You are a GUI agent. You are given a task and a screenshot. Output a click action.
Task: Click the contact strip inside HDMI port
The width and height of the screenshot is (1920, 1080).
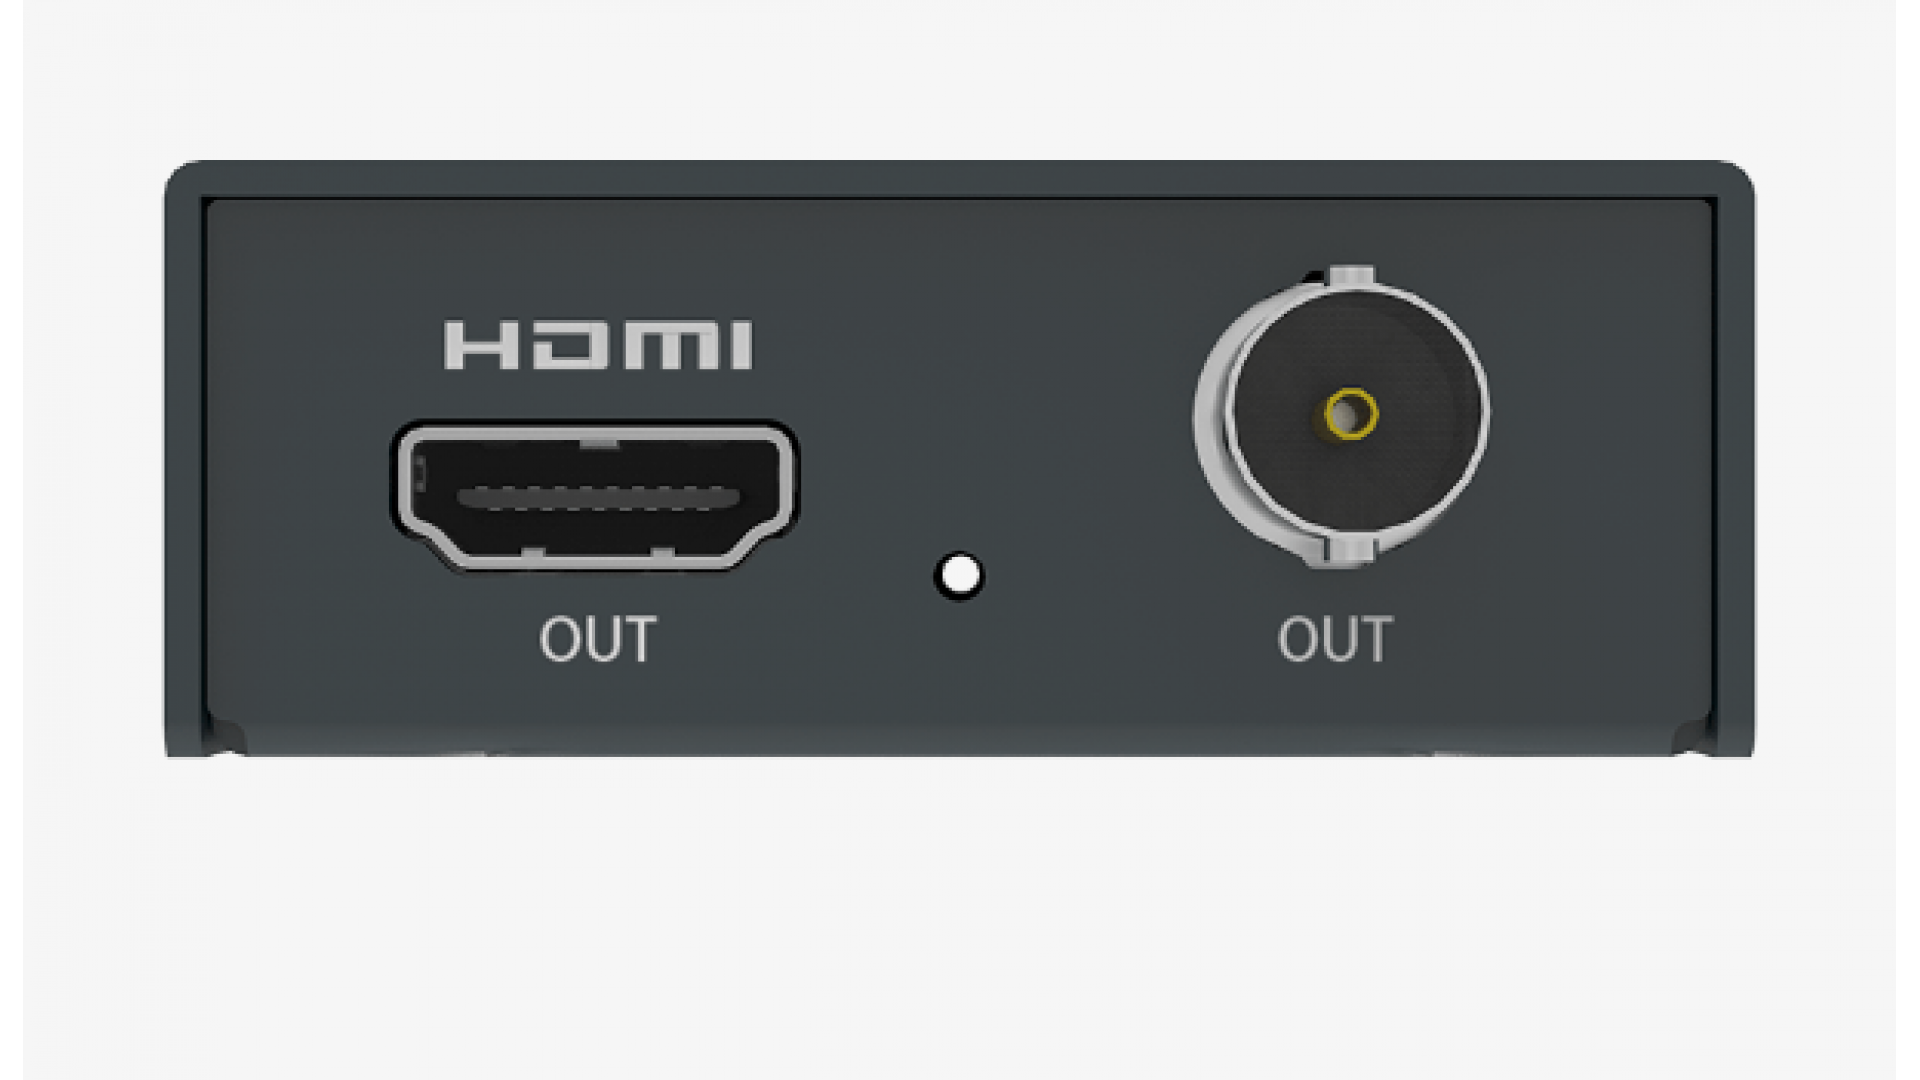(x=598, y=498)
